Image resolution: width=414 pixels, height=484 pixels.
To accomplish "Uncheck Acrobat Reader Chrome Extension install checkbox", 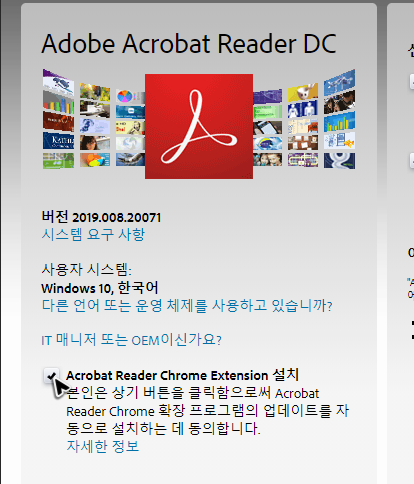I will 52,376.
